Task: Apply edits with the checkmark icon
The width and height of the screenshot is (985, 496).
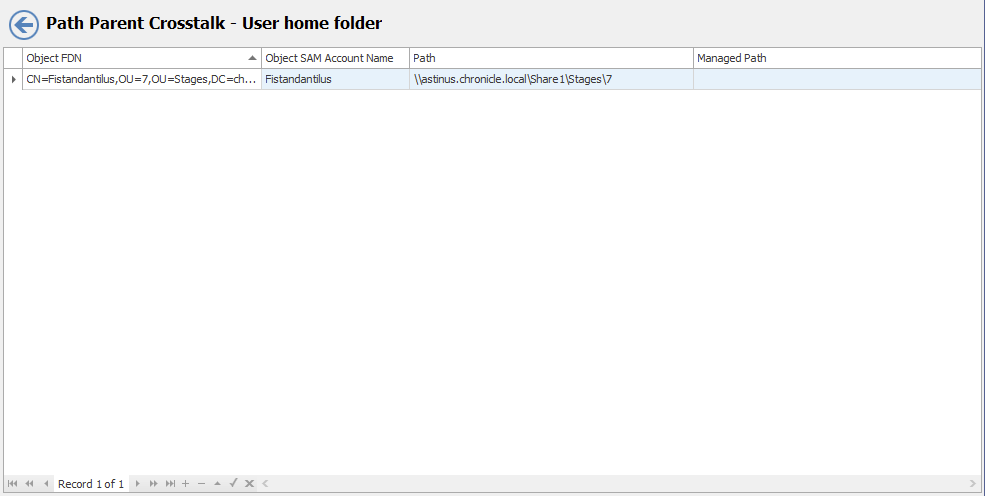Action: click(233, 483)
